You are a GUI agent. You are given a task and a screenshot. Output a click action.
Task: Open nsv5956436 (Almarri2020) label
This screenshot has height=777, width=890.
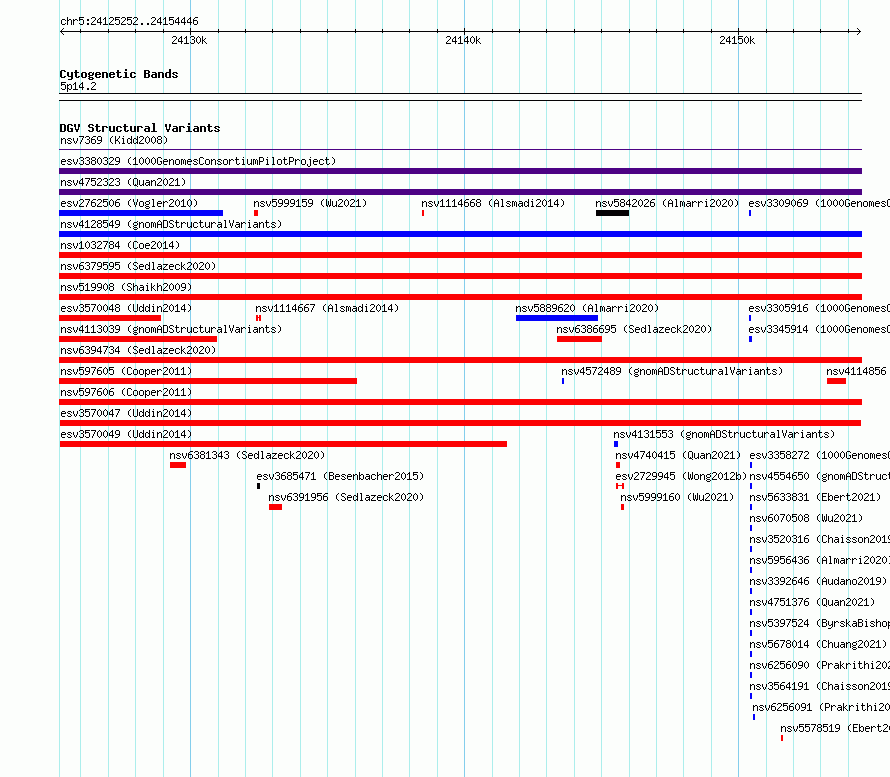pos(819,560)
